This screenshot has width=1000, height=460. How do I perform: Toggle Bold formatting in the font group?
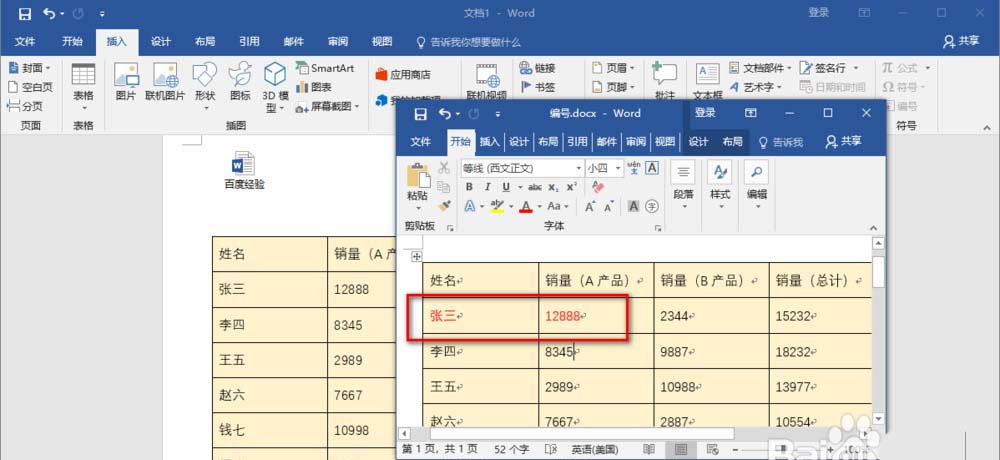coord(469,187)
